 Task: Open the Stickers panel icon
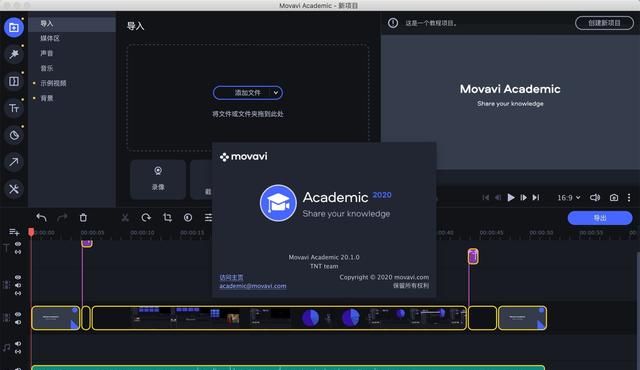(14, 135)
